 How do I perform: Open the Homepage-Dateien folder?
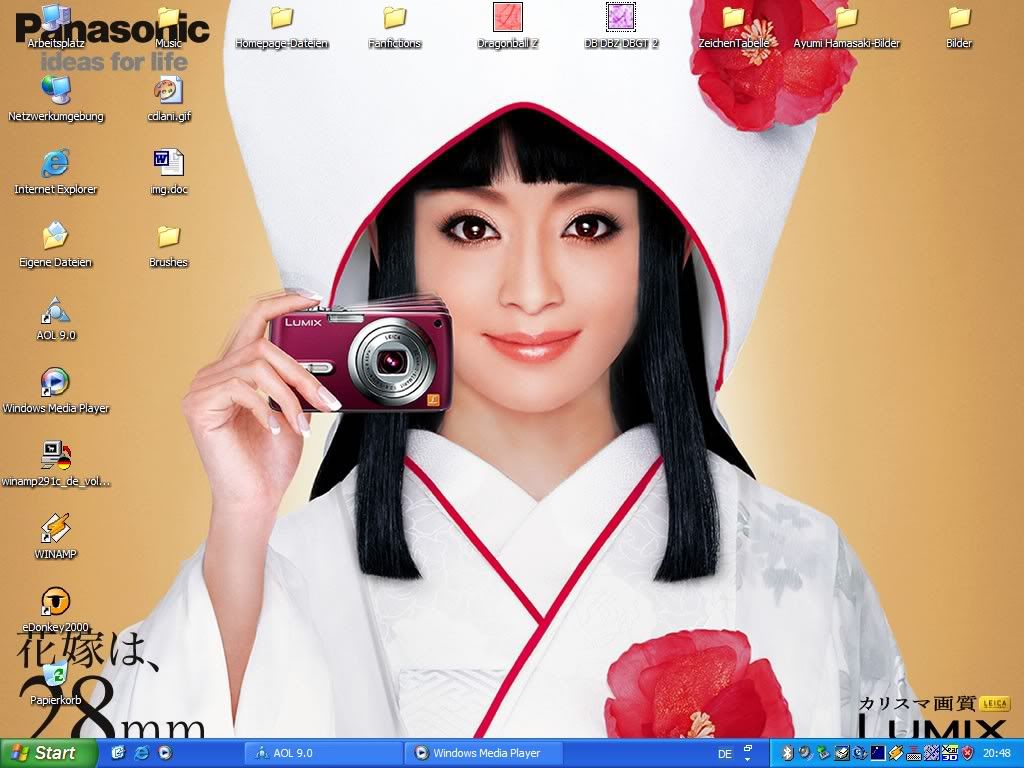click(281, 26)
